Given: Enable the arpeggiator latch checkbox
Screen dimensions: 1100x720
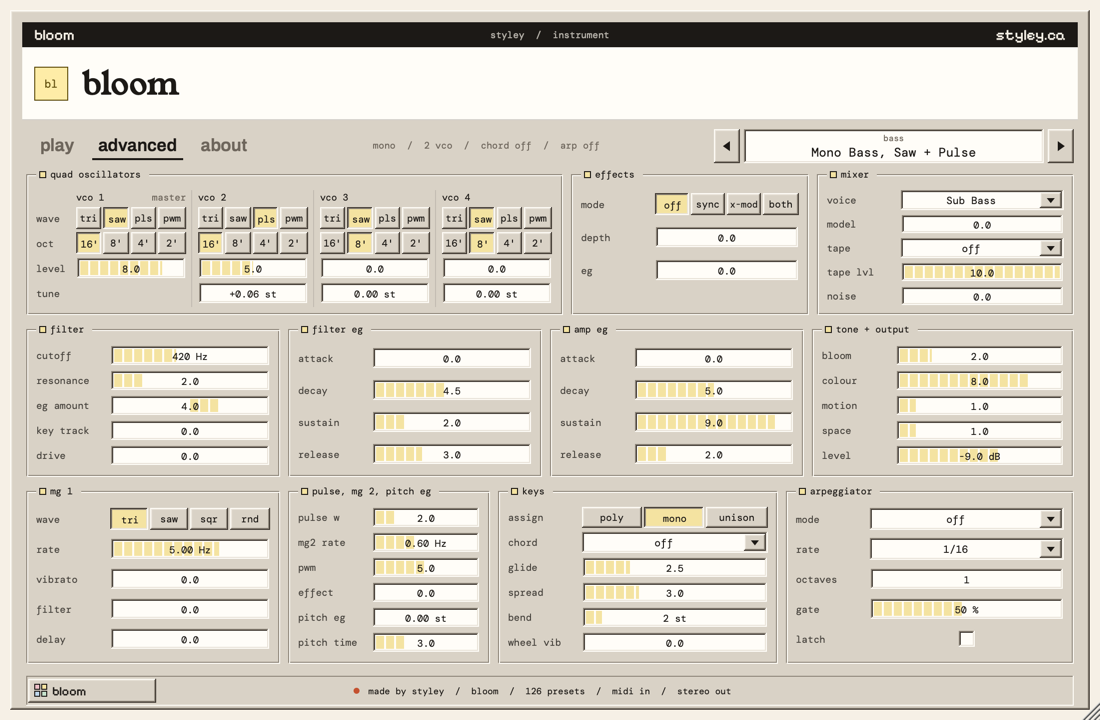Looking at the screenshot, I should [967, 639].
